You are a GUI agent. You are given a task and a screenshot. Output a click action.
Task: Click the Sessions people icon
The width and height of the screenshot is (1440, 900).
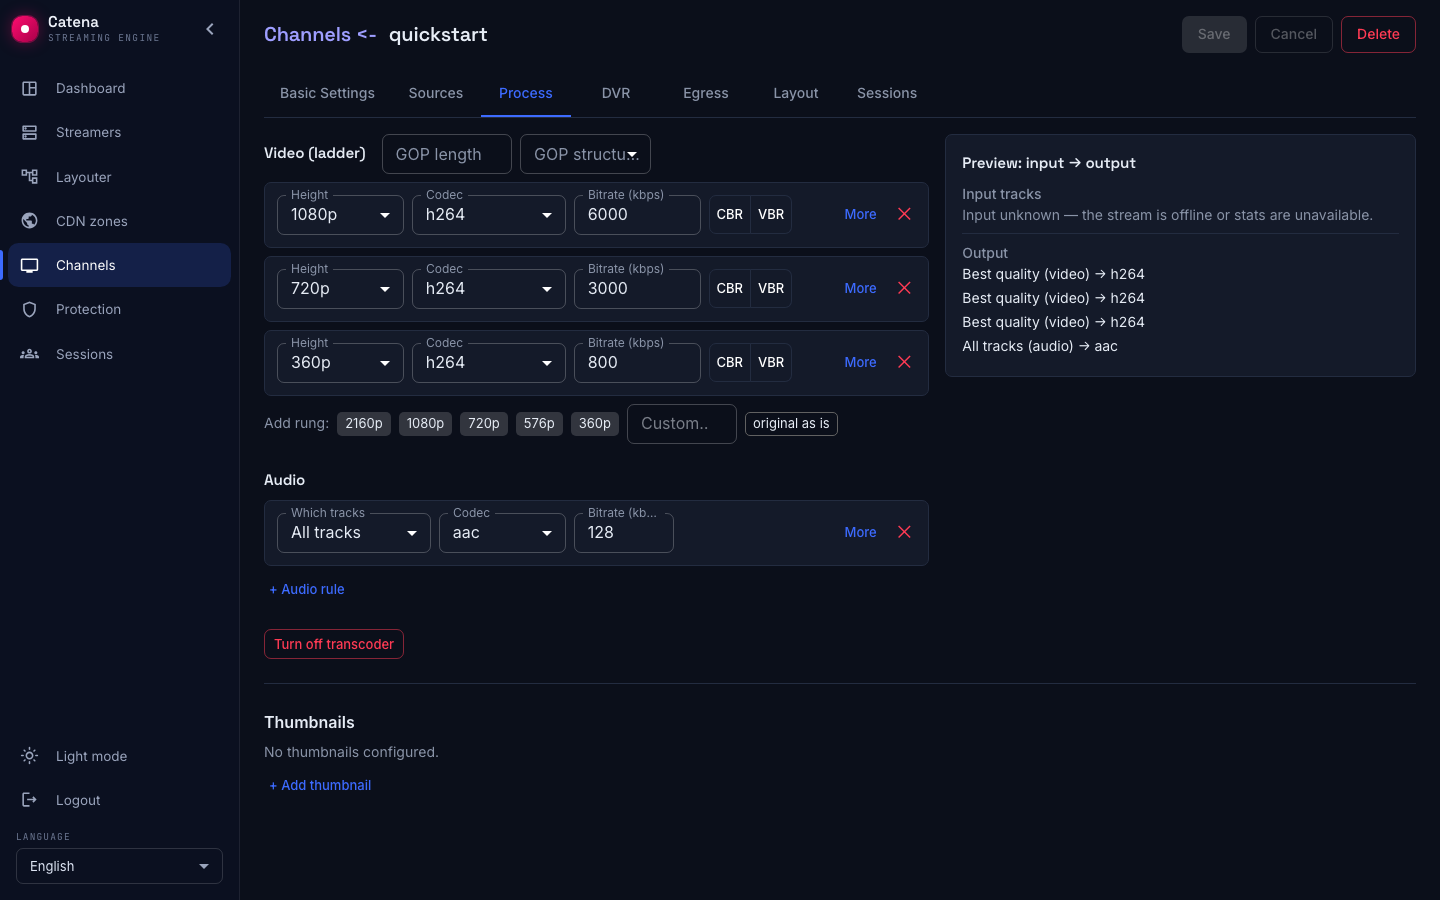(x=30, y=354)
